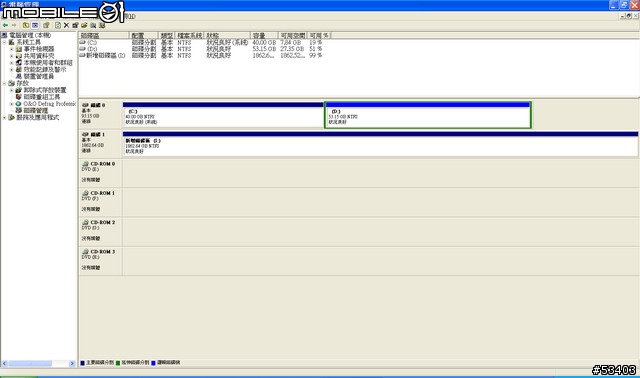This screenshot has width=640, height=378.
Task: Click the 27.35 GB free space cell
Action: coord(292,49)
